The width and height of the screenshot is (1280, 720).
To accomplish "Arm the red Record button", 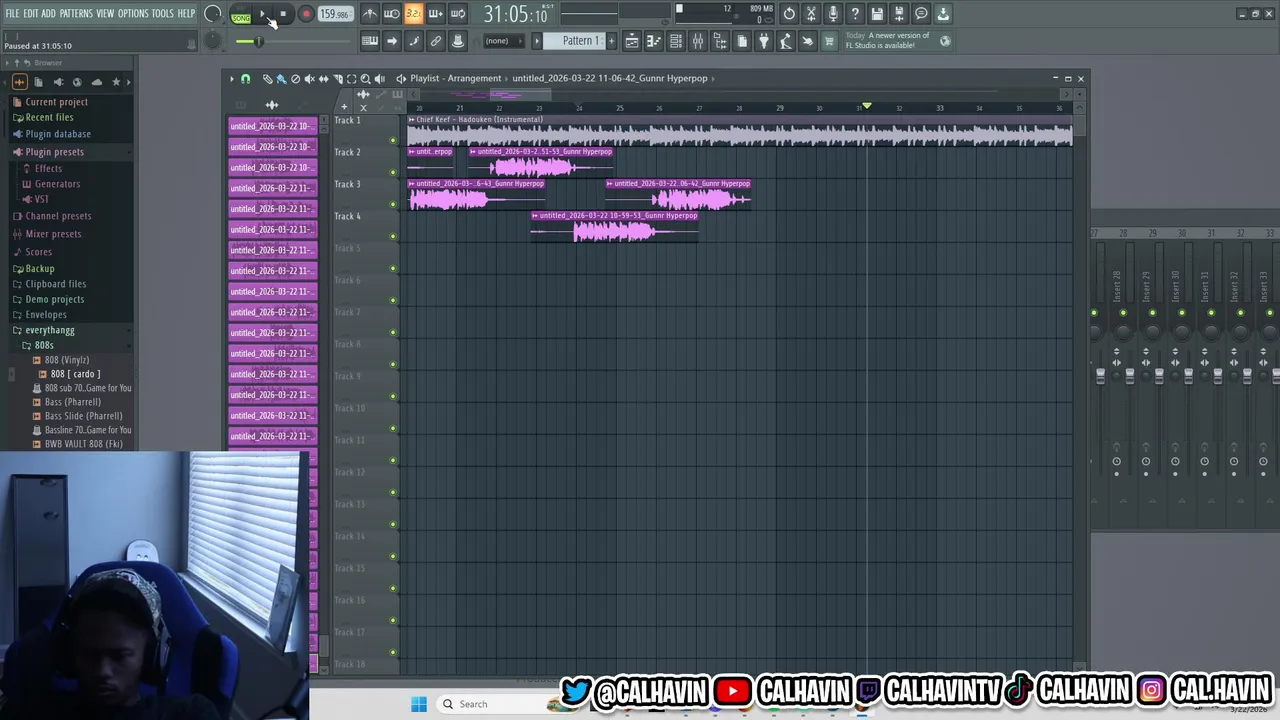I will tap(306, 14).
